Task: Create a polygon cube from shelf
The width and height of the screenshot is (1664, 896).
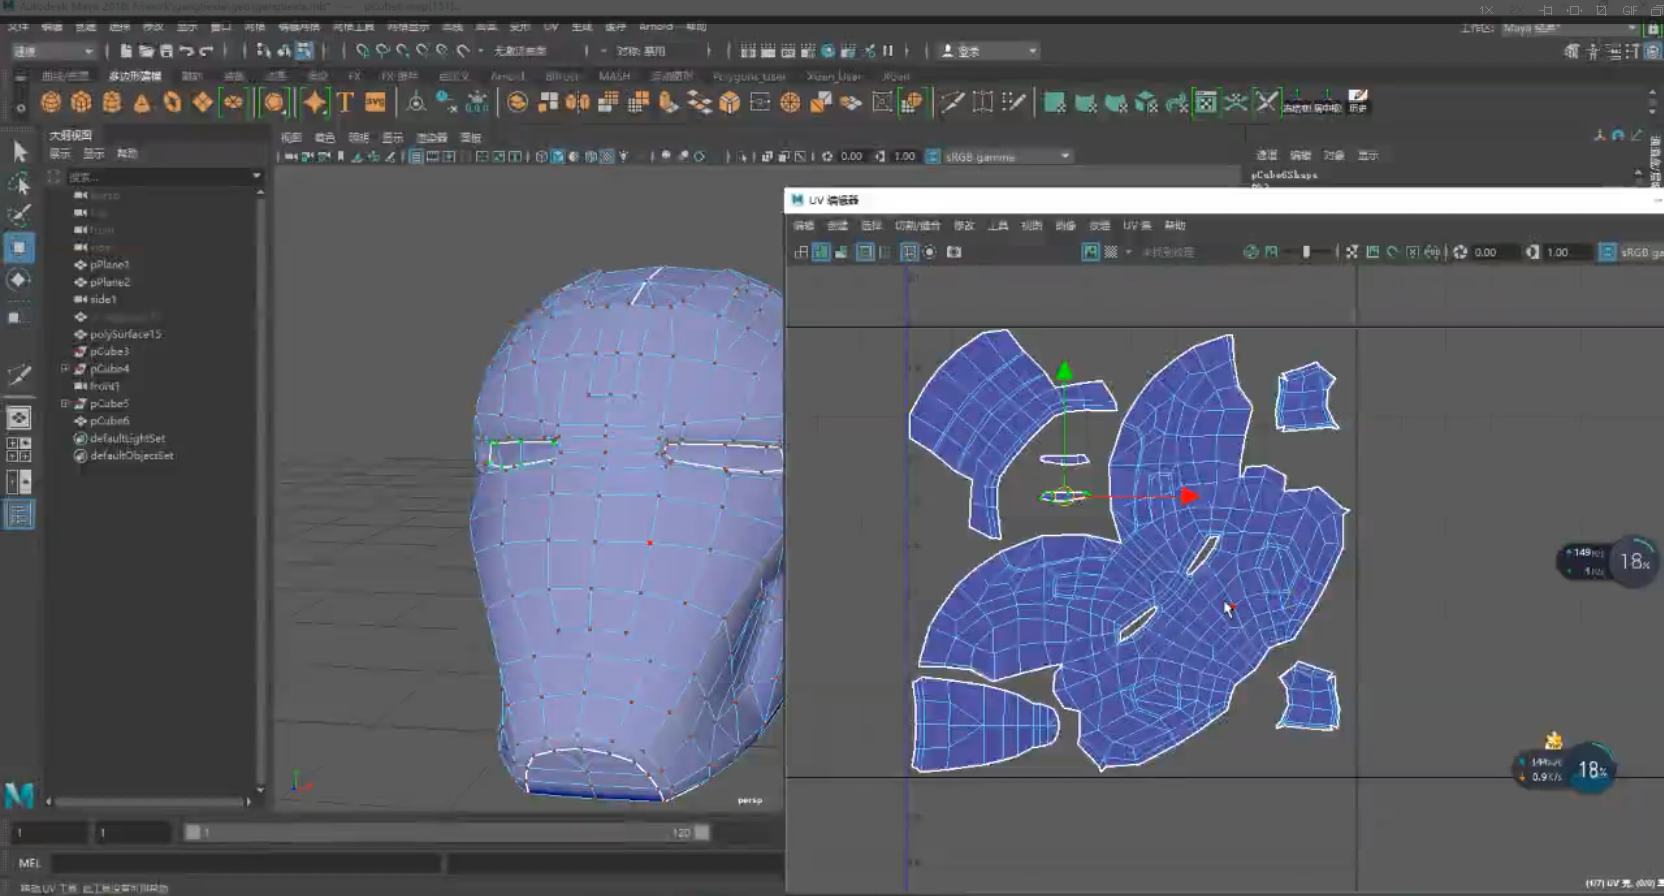Action: tap(81, 102)
